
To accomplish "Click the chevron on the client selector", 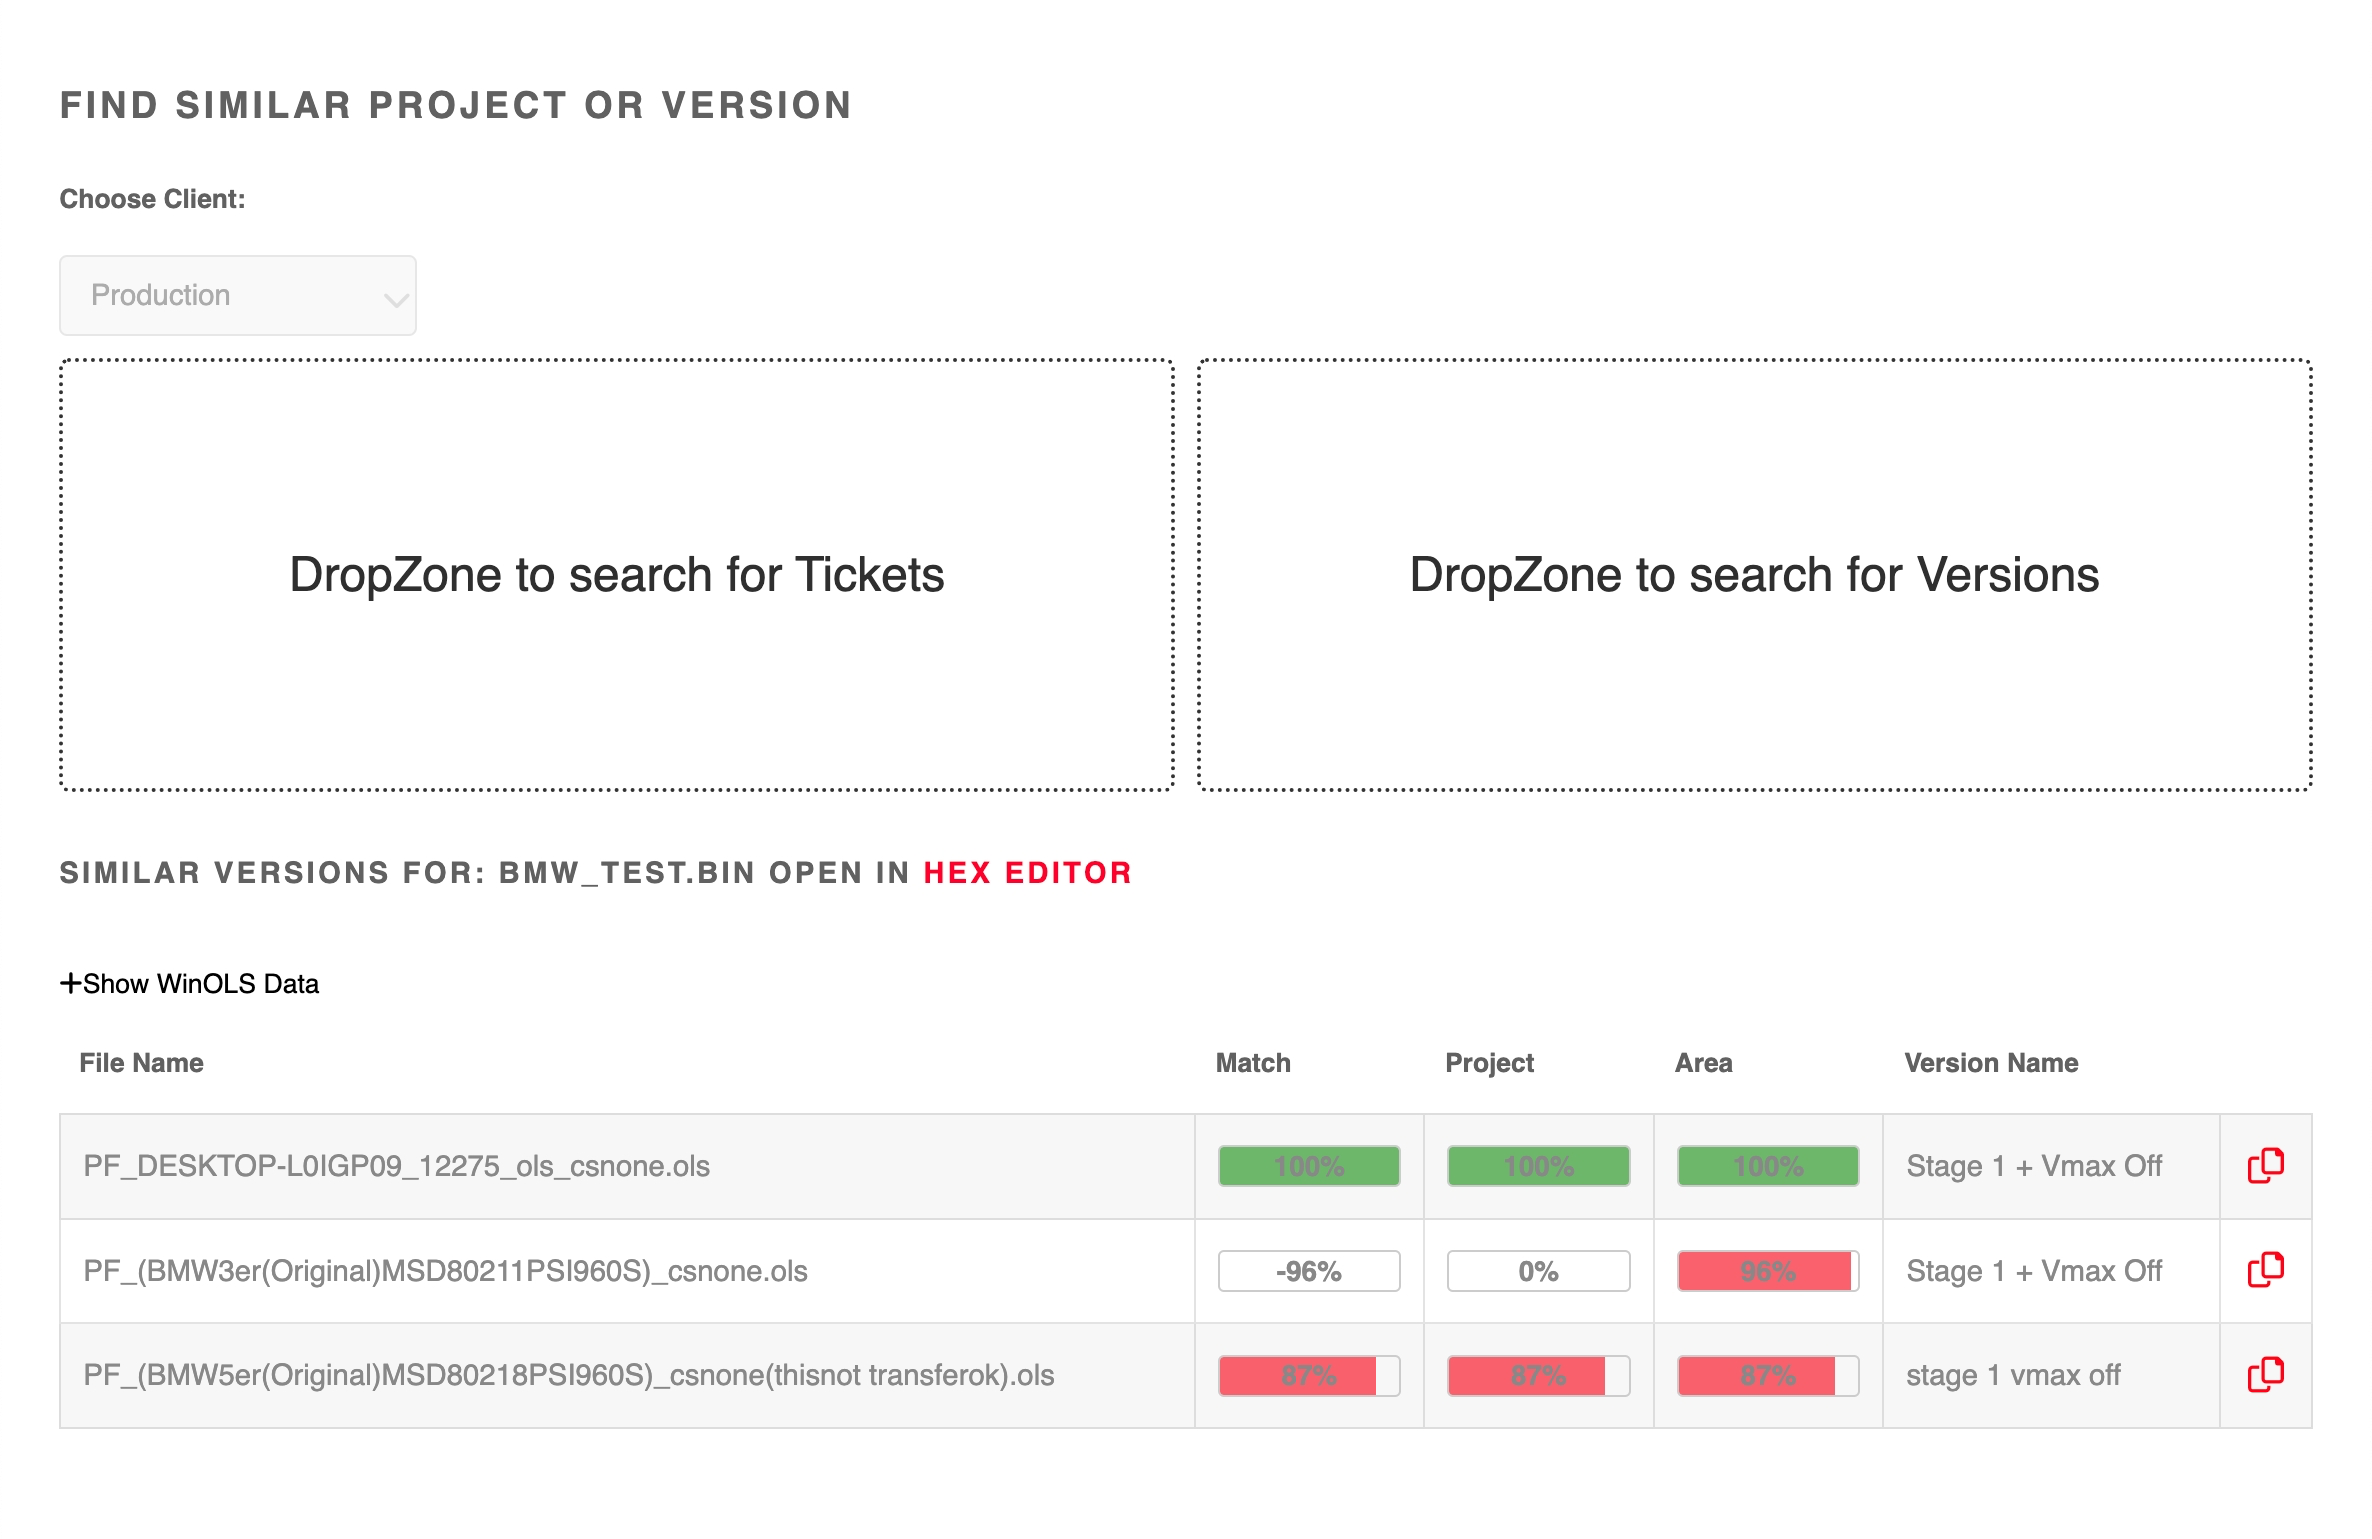I will (393, 297).
